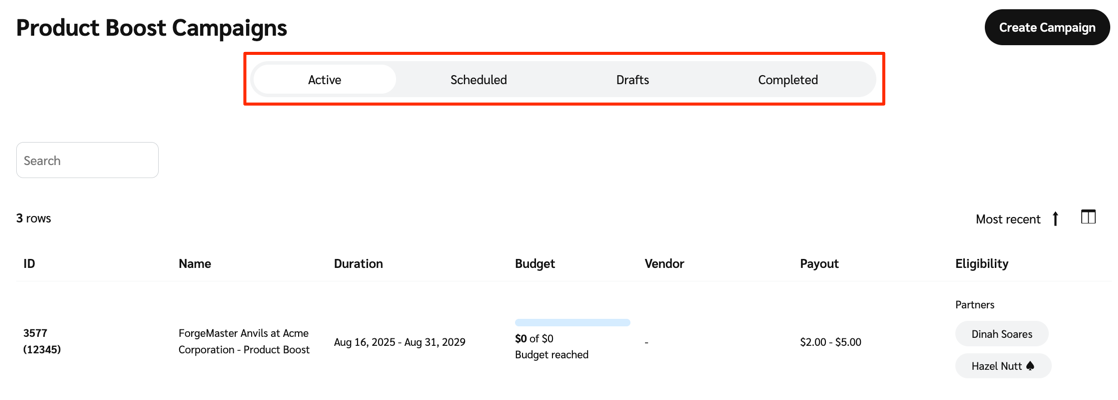The width and height of the screenshot is (1118, 400).
Task: Select the Dinah Soares partner chip
Action: pyautogui.click(x=1001, y=334)
